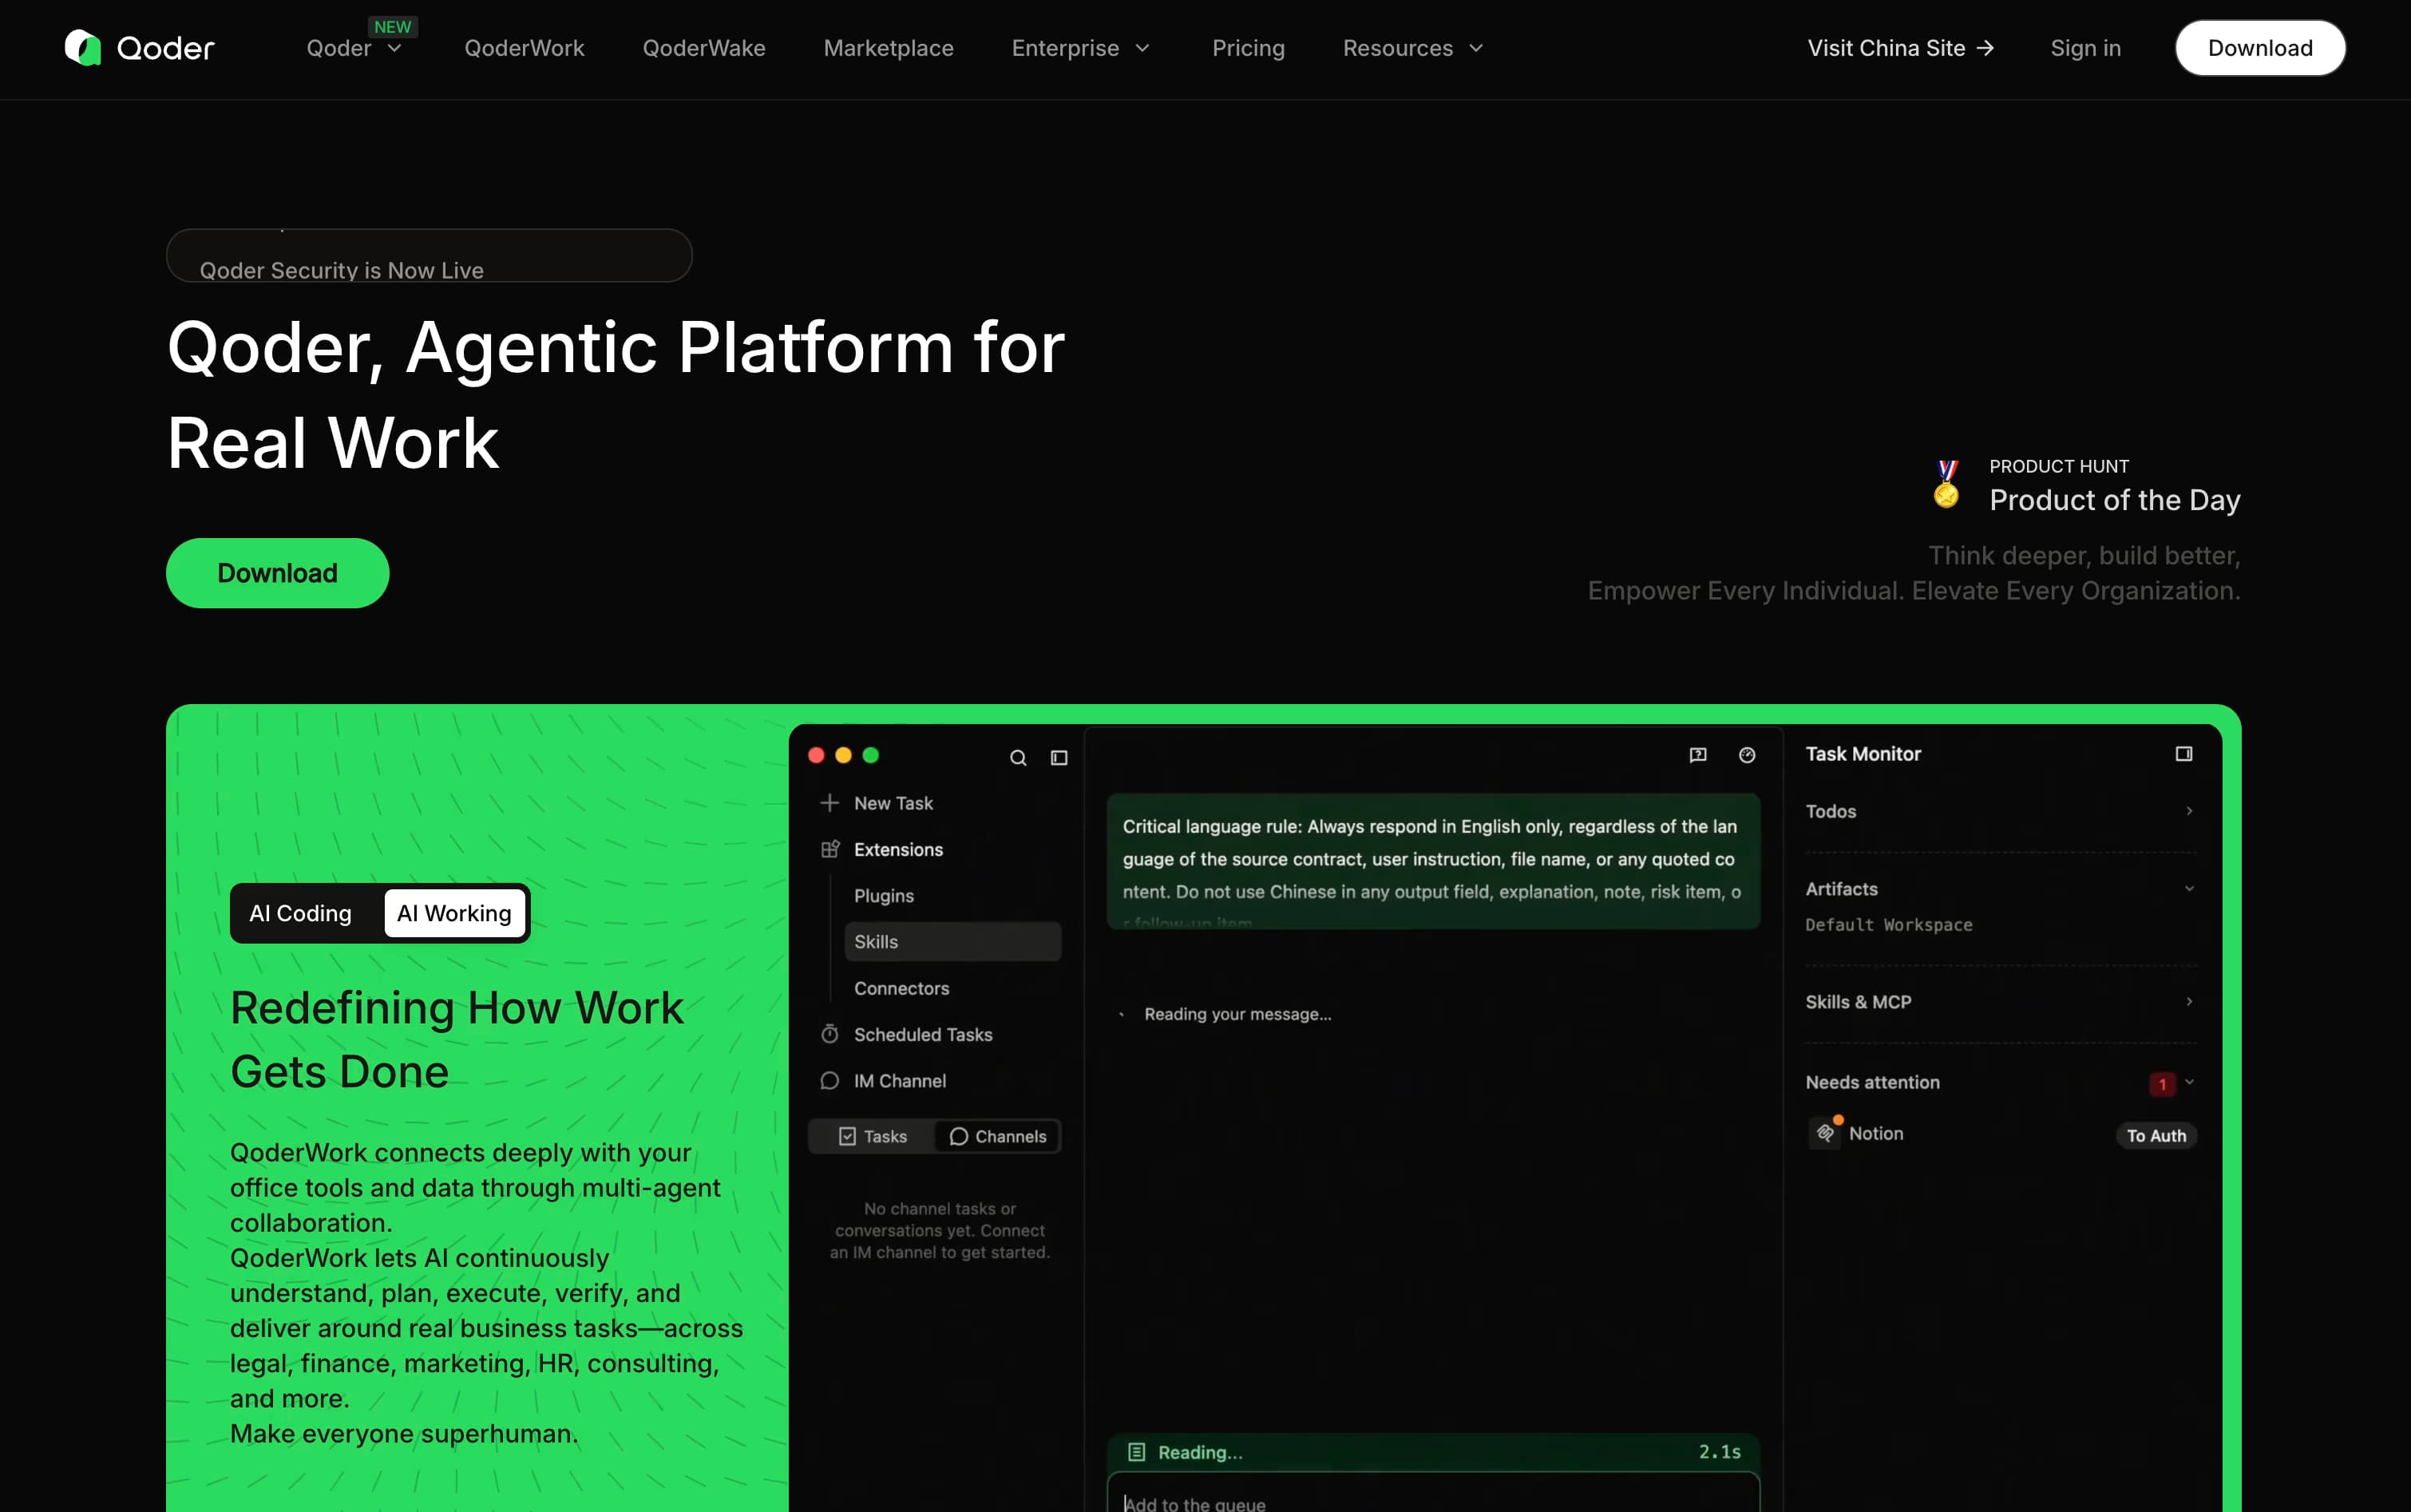Toggle the sidebar panel icon beside search

[1059, 758]
